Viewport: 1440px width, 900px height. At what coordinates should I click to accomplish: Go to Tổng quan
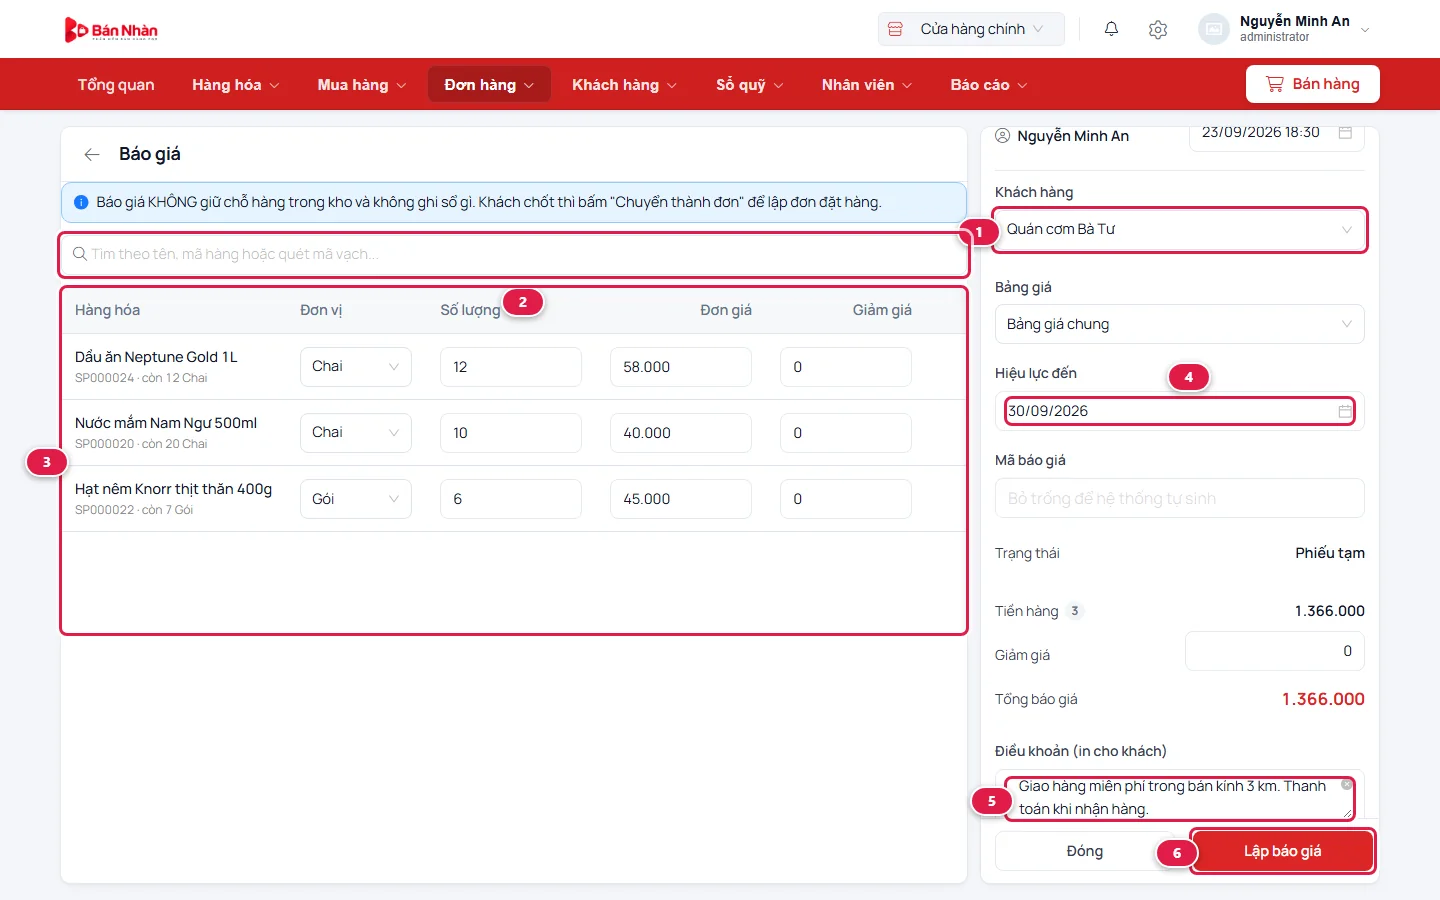[x=116, y=85]
